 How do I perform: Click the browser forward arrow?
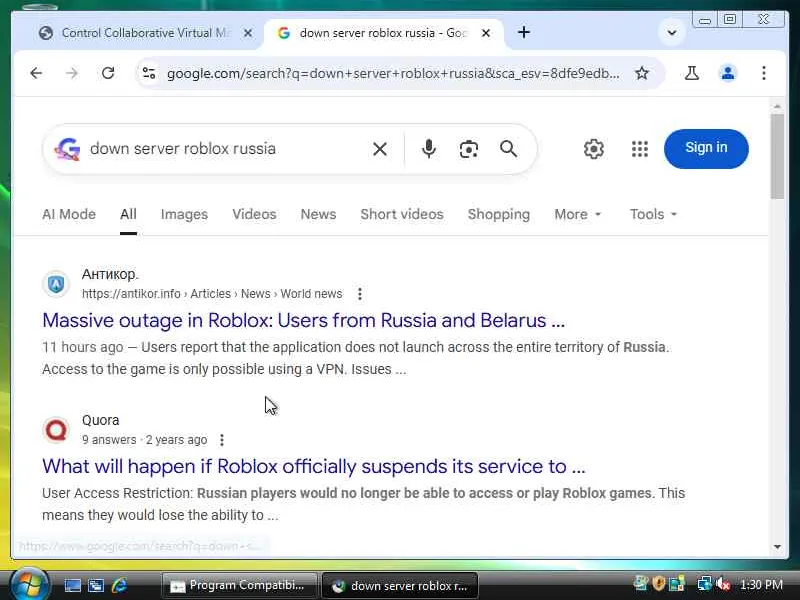coord(71,73)
